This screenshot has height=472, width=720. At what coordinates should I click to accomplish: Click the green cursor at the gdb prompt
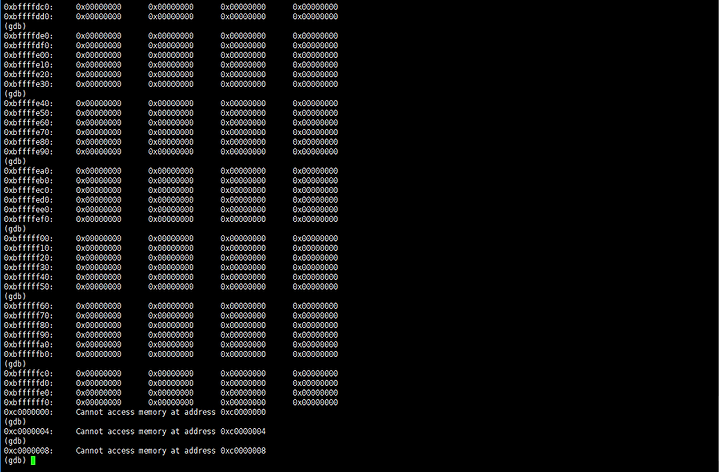33,461
